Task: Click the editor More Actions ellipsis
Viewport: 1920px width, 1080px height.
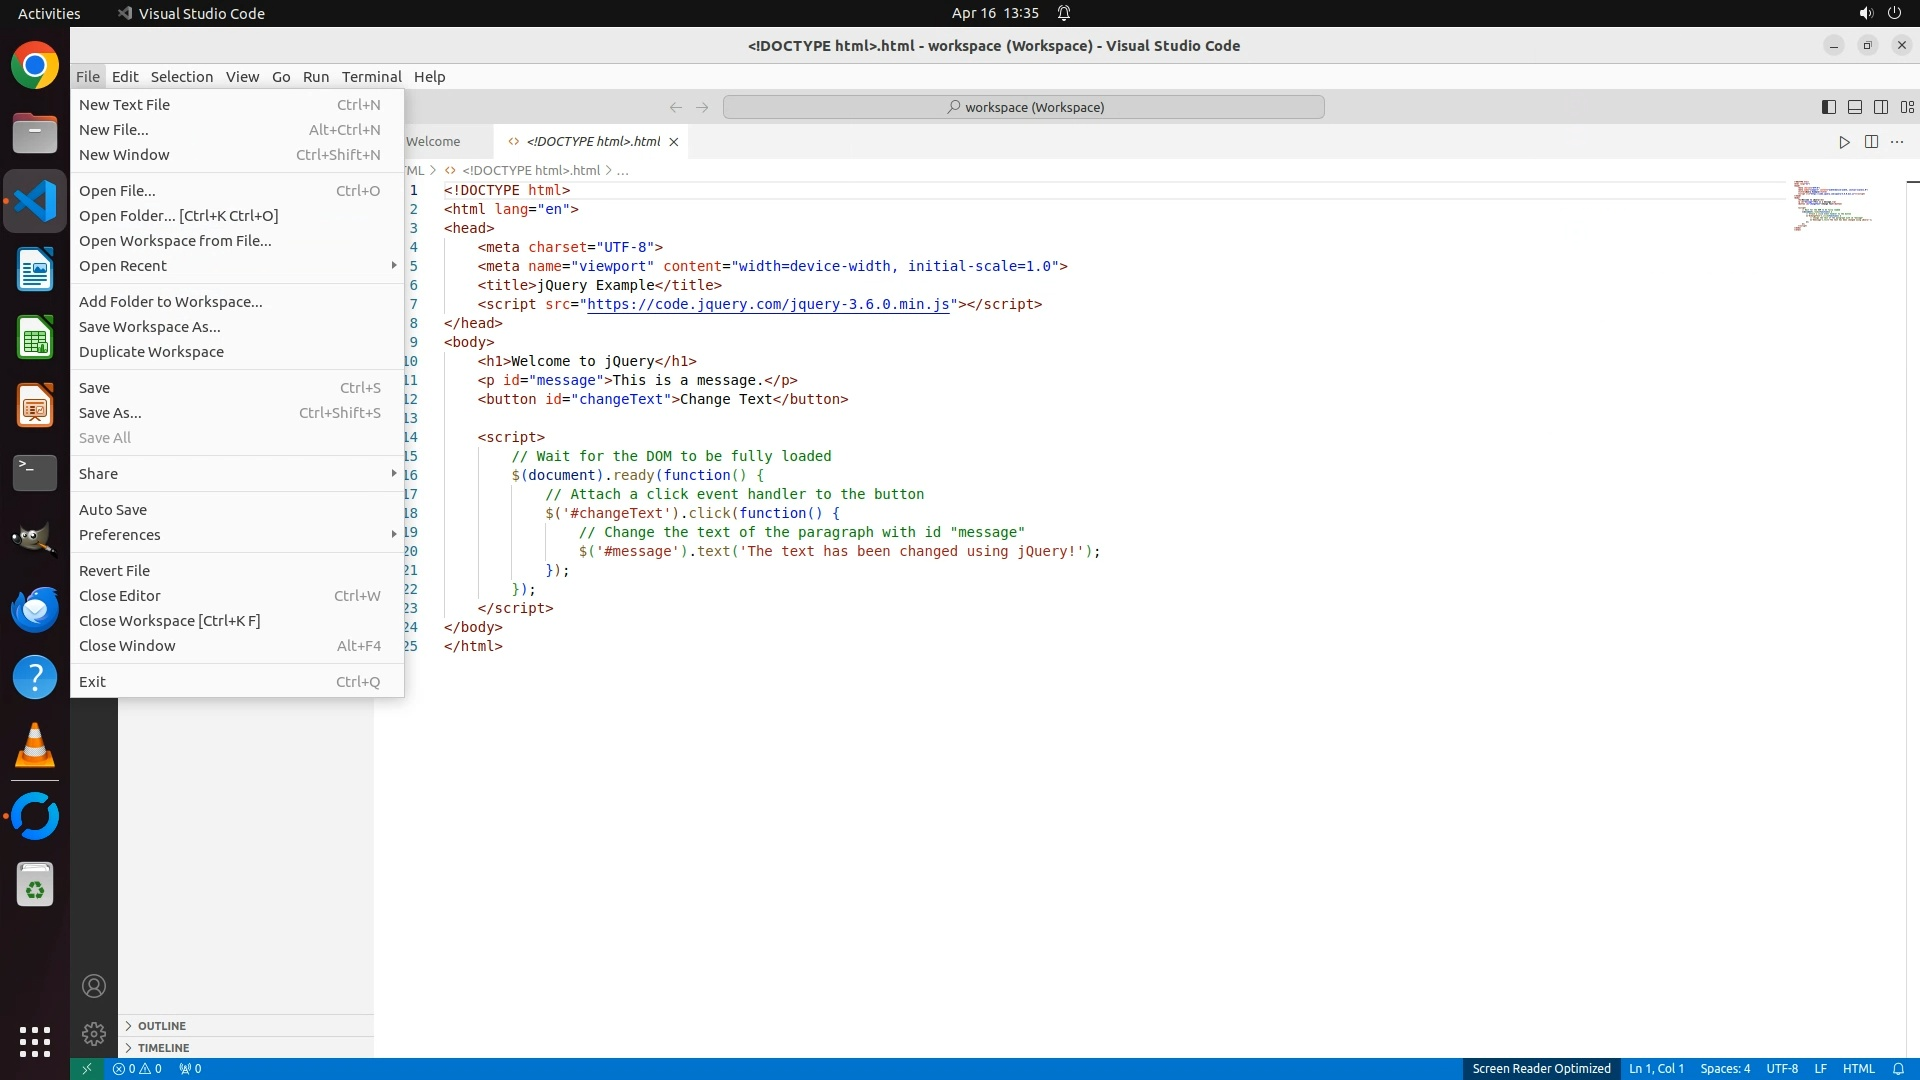Action: pos(1897,142)
